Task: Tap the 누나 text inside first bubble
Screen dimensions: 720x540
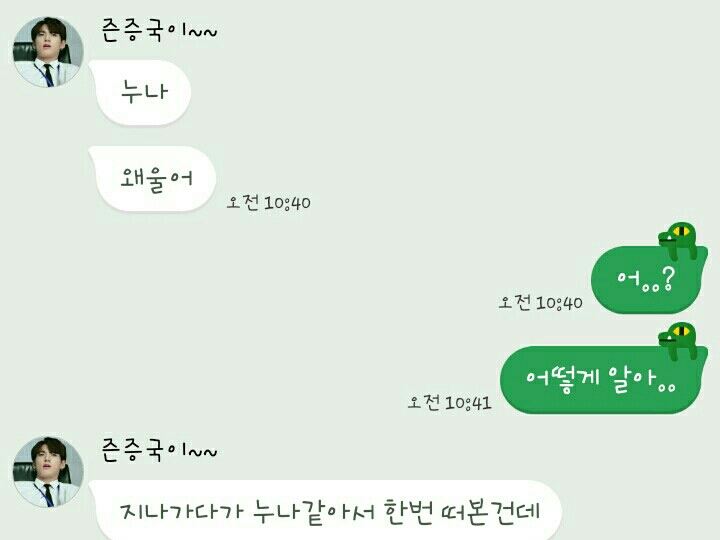Action: click(x=144, y=91)
